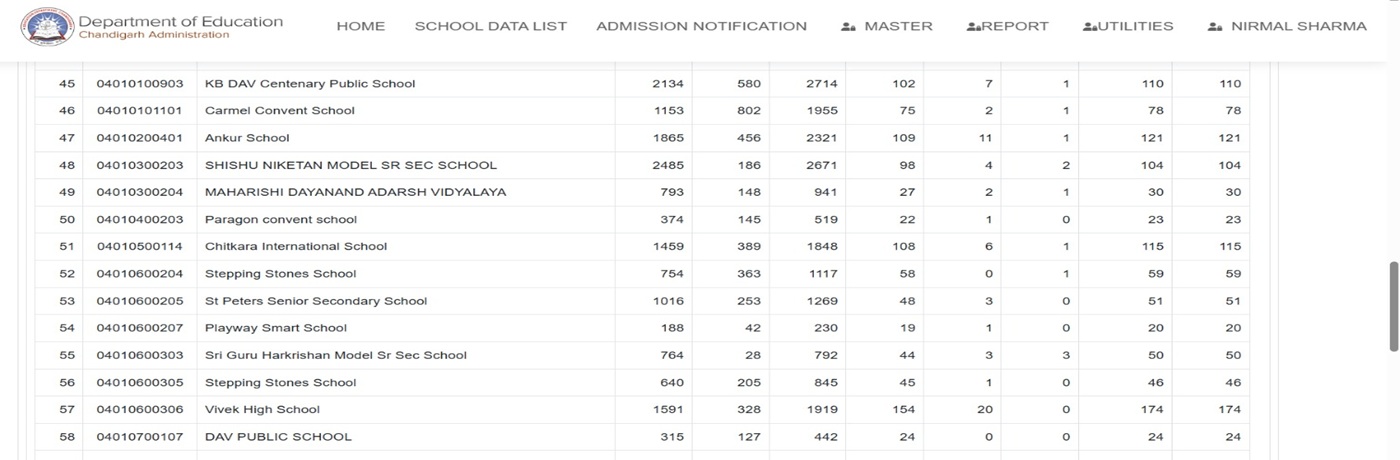Viewport: 1400px width, 460px height.
Task: Click school code 04010600306
Action: 140,409
